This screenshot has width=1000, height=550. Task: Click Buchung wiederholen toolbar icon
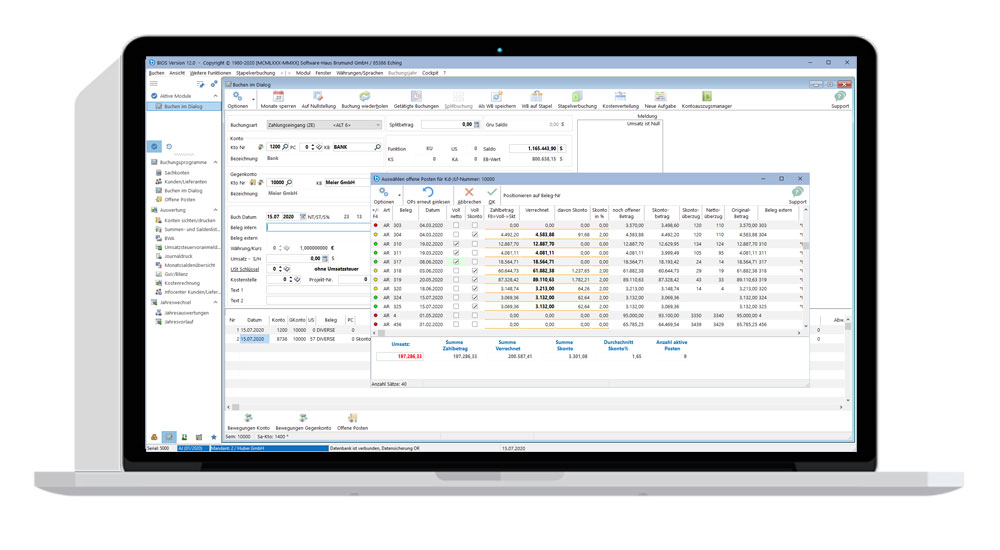point(364,96)
